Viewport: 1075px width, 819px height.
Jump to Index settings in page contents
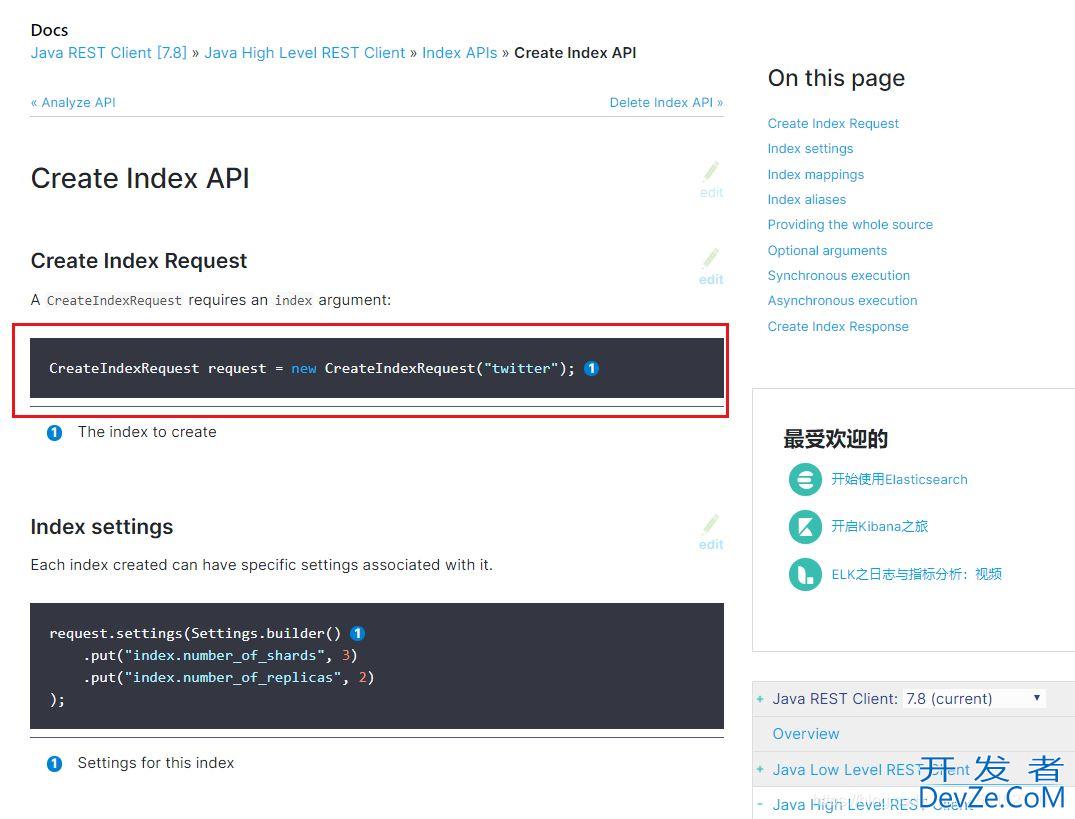pos(810,149)
